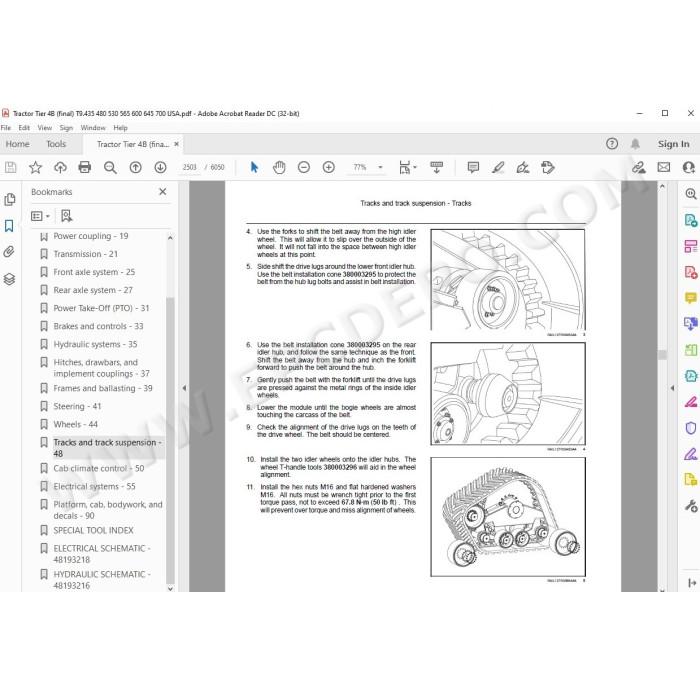Open SPECIAL TOOL INDEX bookmark
The width and height of the screenshot is (700, 700).
point(93,530)
